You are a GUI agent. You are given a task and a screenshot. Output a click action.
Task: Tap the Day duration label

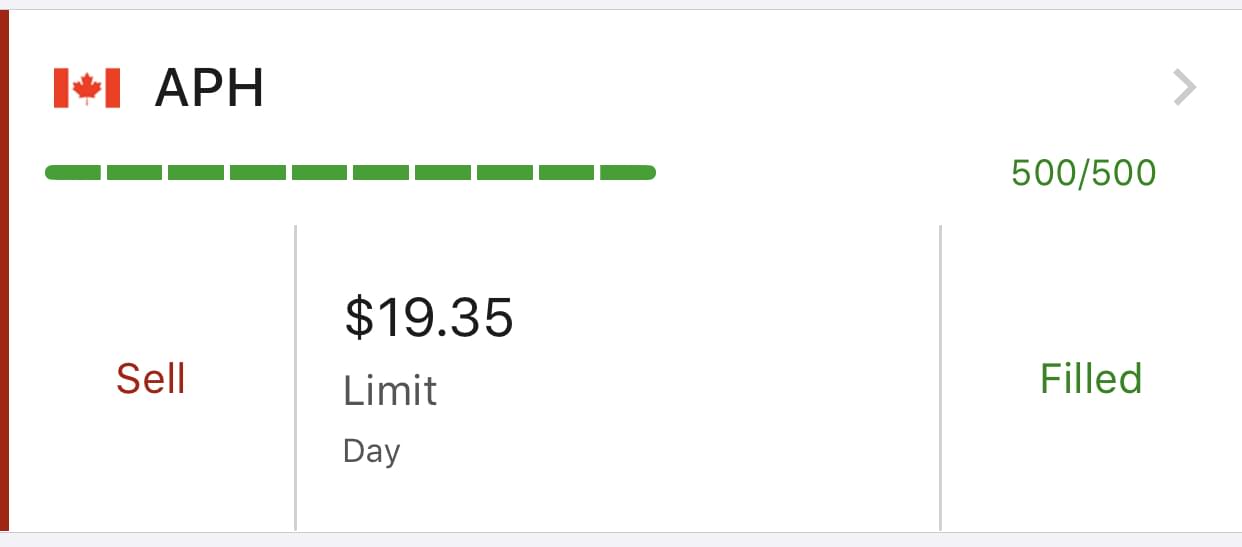[x=371, y=451]
